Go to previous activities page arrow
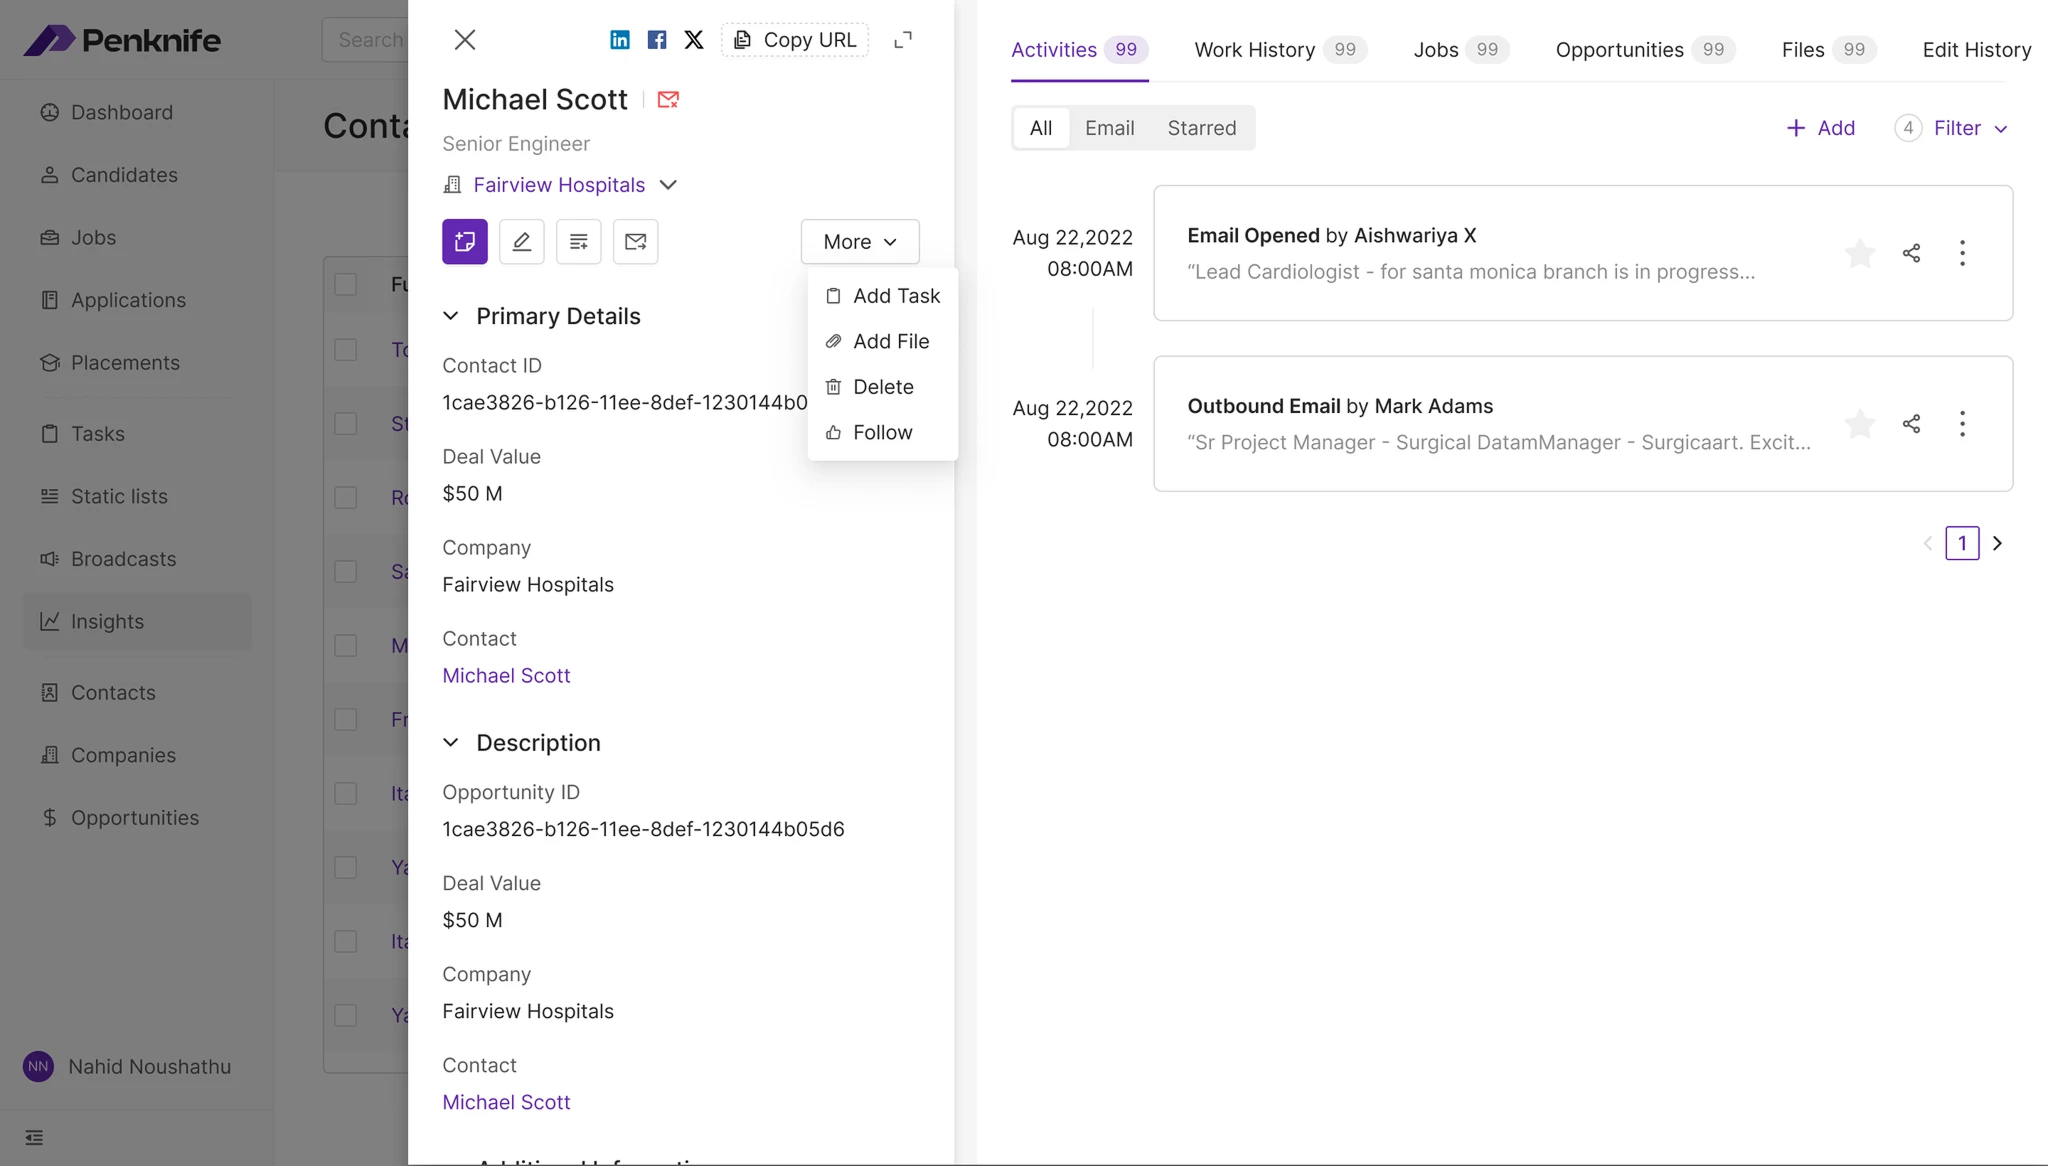This screenshot has height=1166, width=2048. [x=1927, y=543]
